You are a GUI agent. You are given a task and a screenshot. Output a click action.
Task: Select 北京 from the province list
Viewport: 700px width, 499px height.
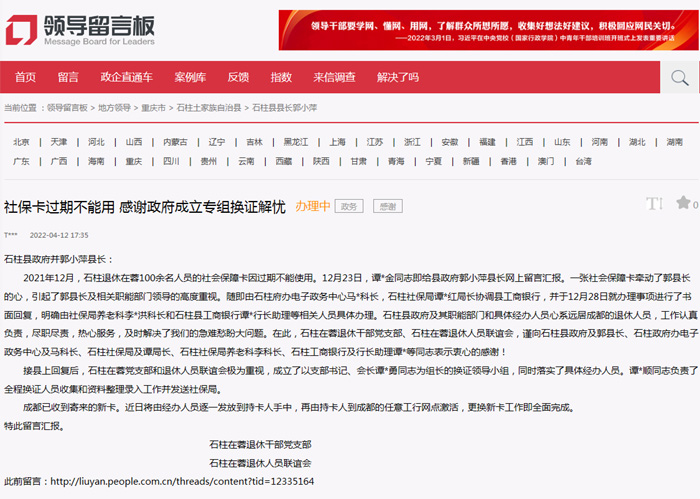(x=21, y=142)
